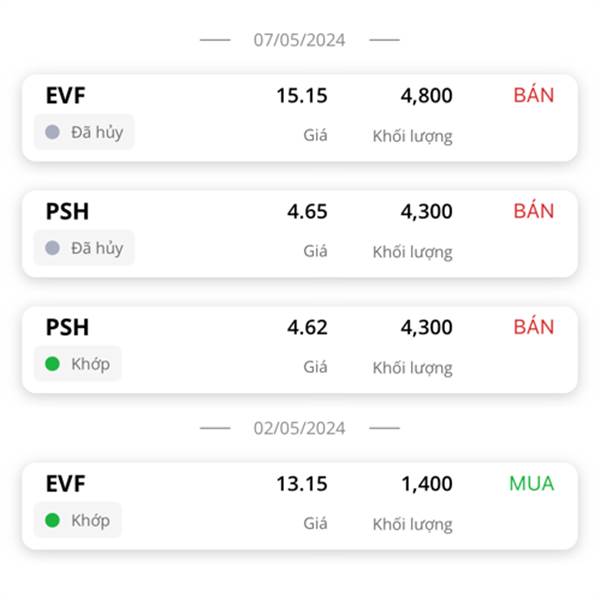The image size is (600, 600).
Task: Click the volume 1,400 on EVF buy order
Action: pyautogui.click(x=427, y=484)
